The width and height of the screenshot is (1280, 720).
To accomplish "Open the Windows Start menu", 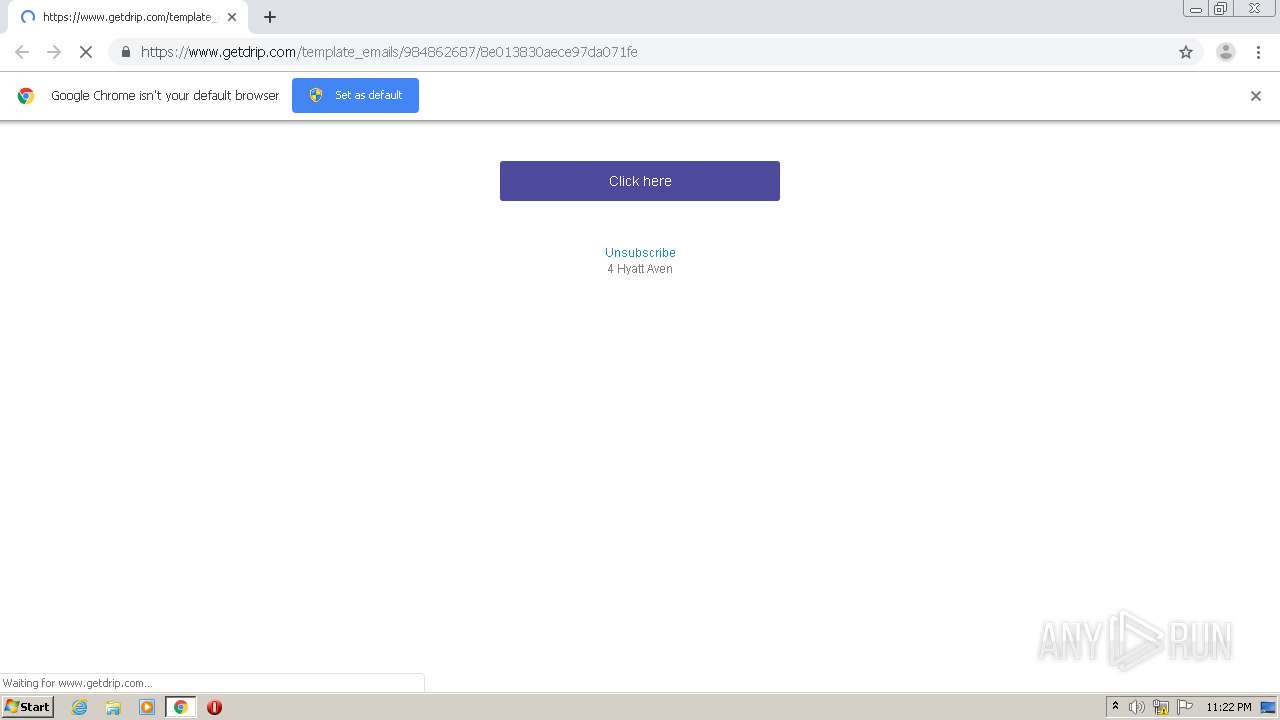I will click(x=28, y=707).
